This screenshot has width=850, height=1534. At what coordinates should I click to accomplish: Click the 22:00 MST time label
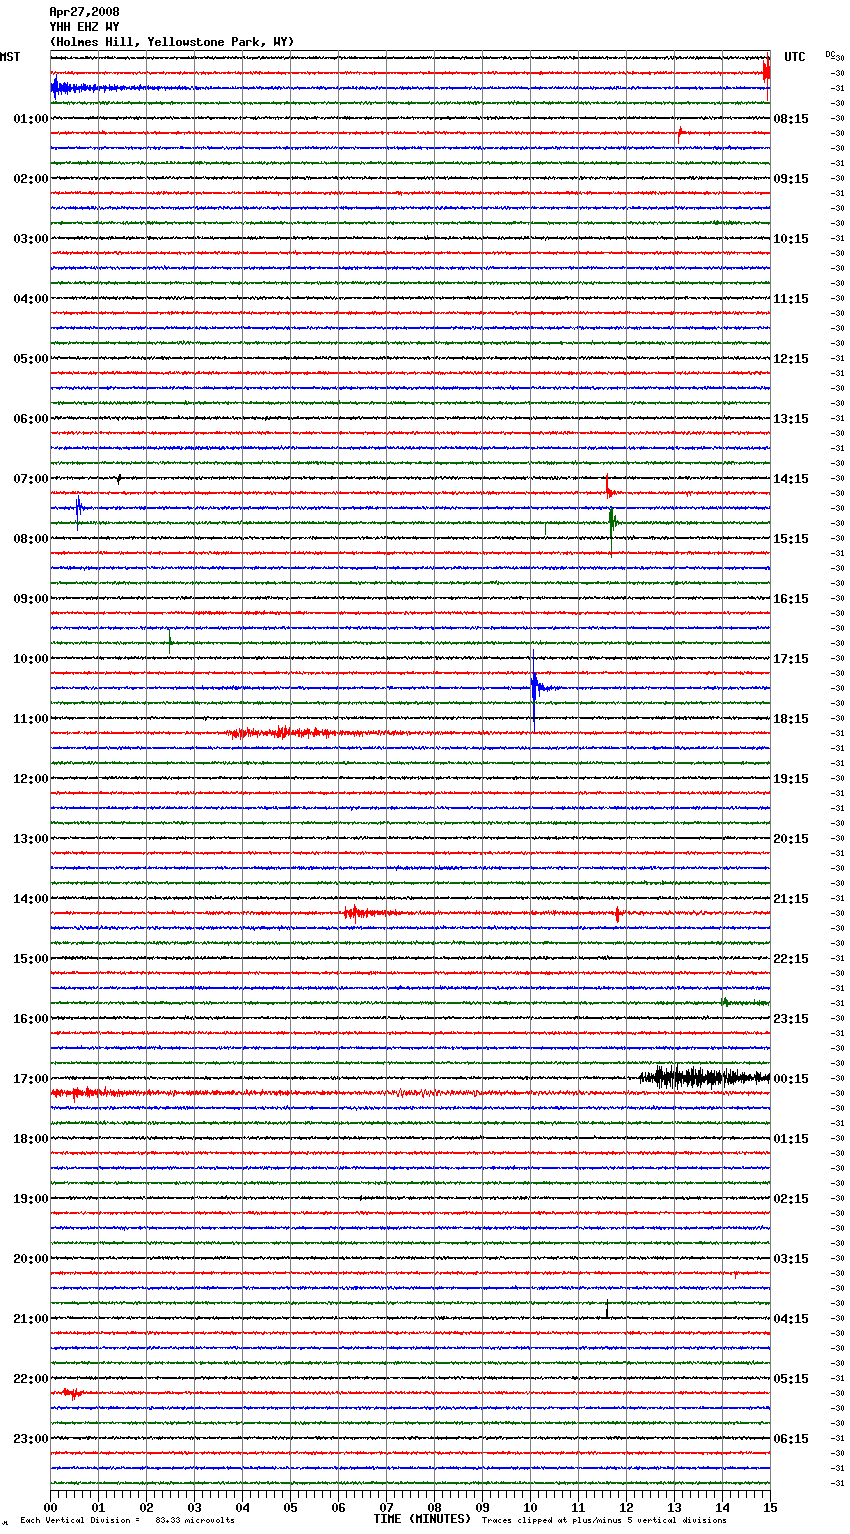point(30,1379)
